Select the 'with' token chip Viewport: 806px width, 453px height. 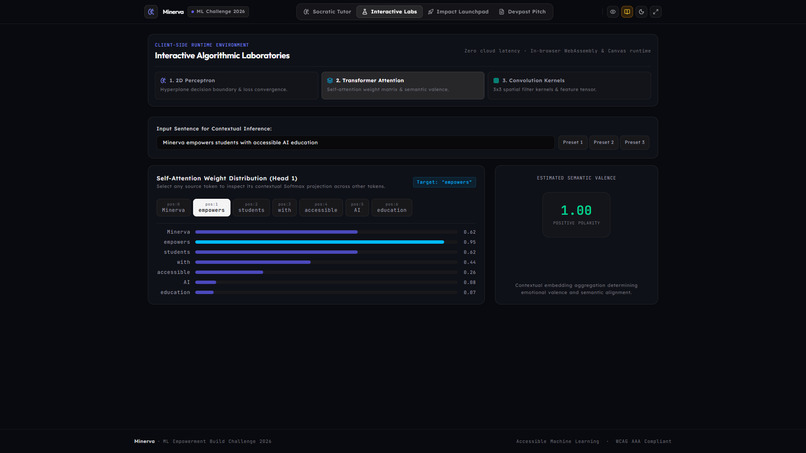285,208
